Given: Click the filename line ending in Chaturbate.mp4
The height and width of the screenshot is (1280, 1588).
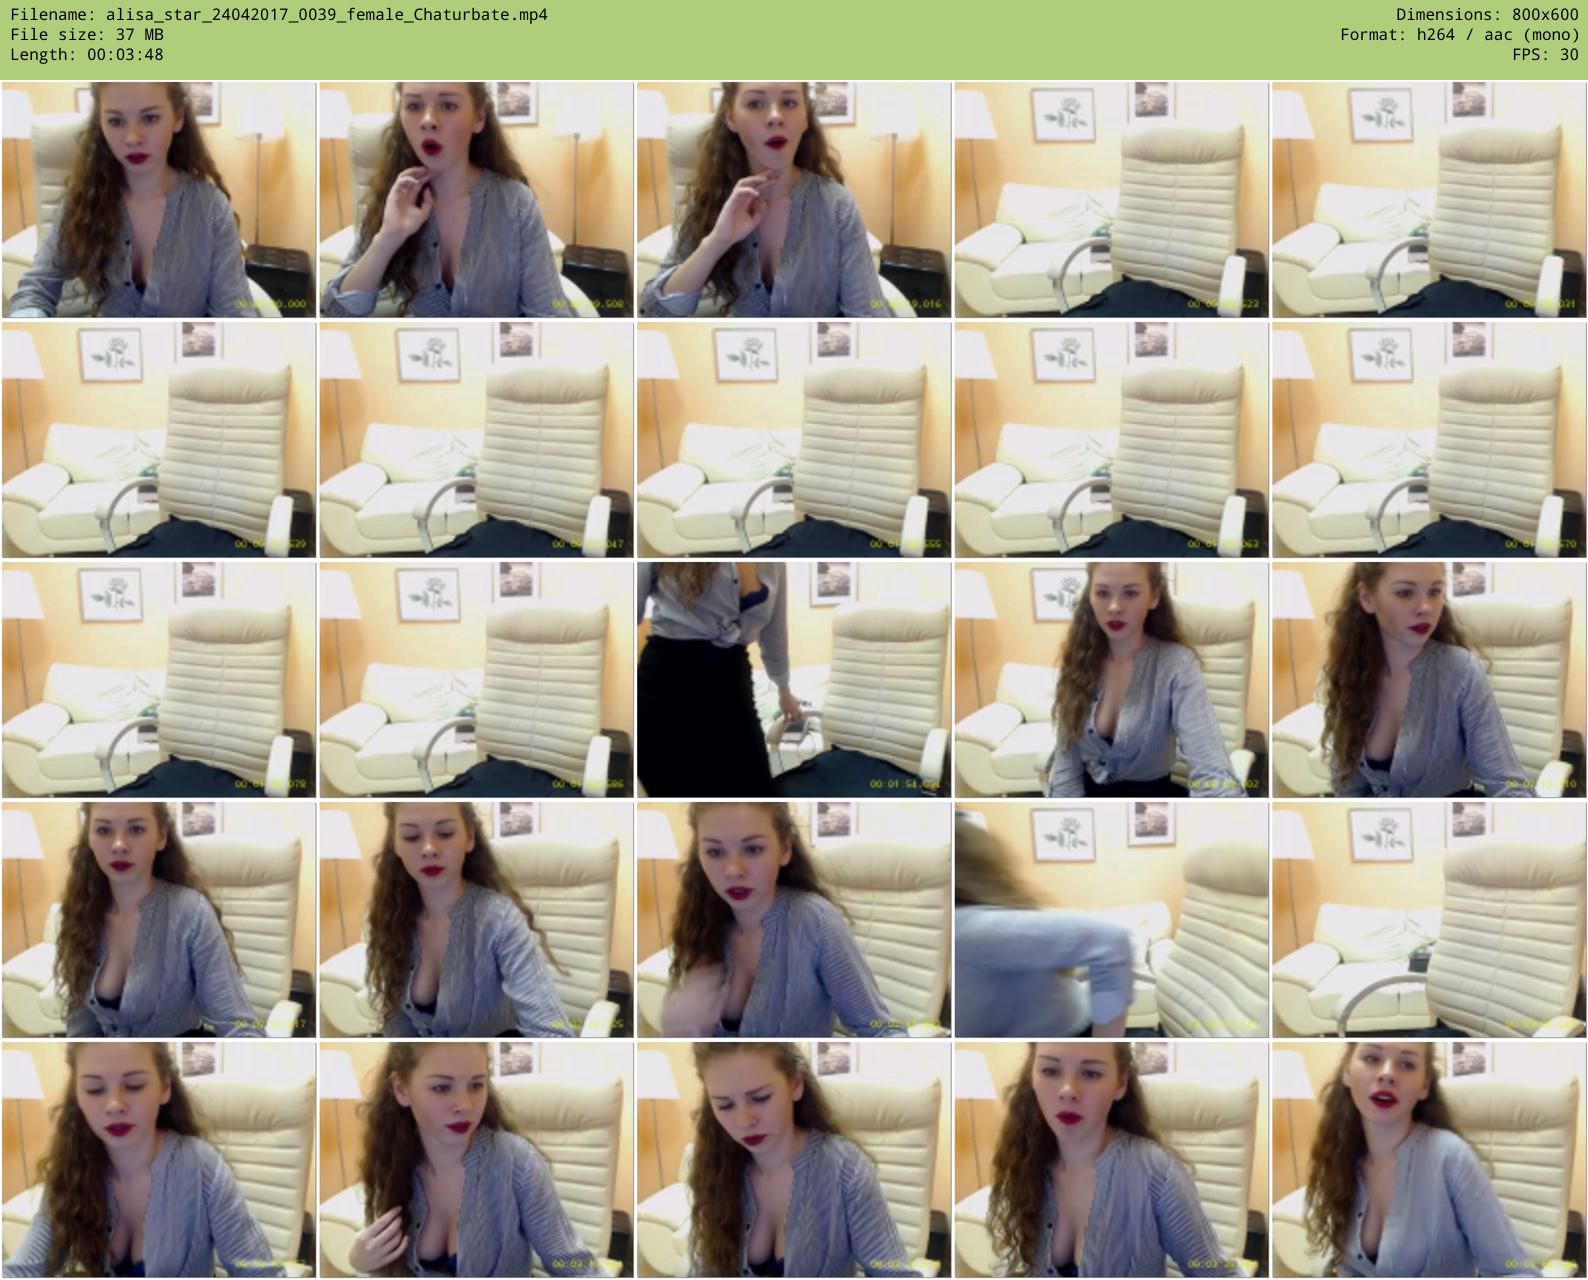Looking at the screenshot, I should click(x=279, y=15).
